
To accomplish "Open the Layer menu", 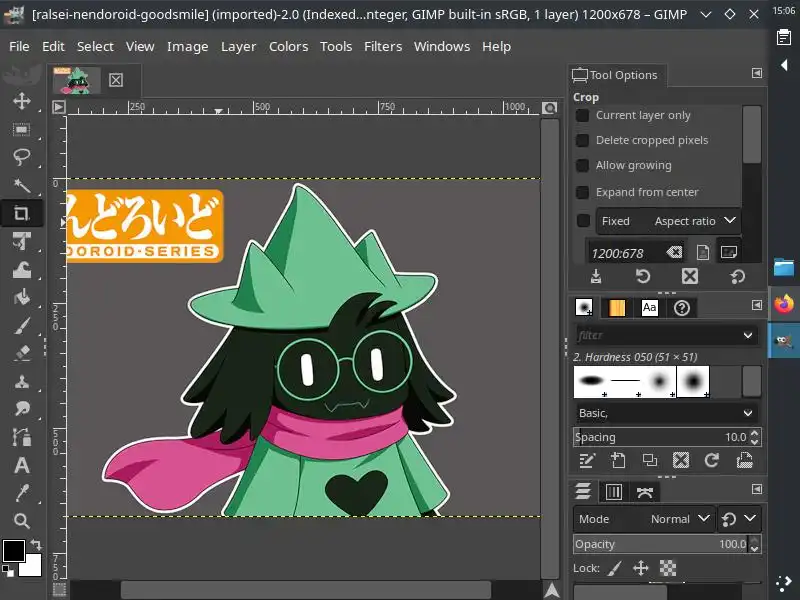I will pyautogui.click(x=238, y=46).
